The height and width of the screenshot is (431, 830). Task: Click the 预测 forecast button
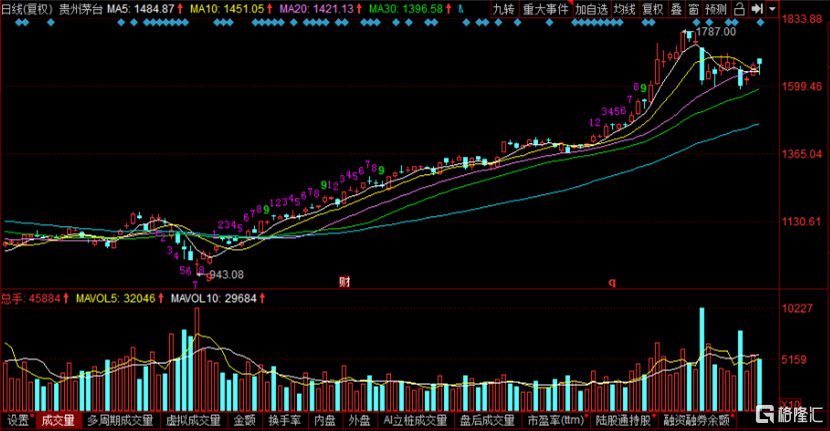coord(716,9)
